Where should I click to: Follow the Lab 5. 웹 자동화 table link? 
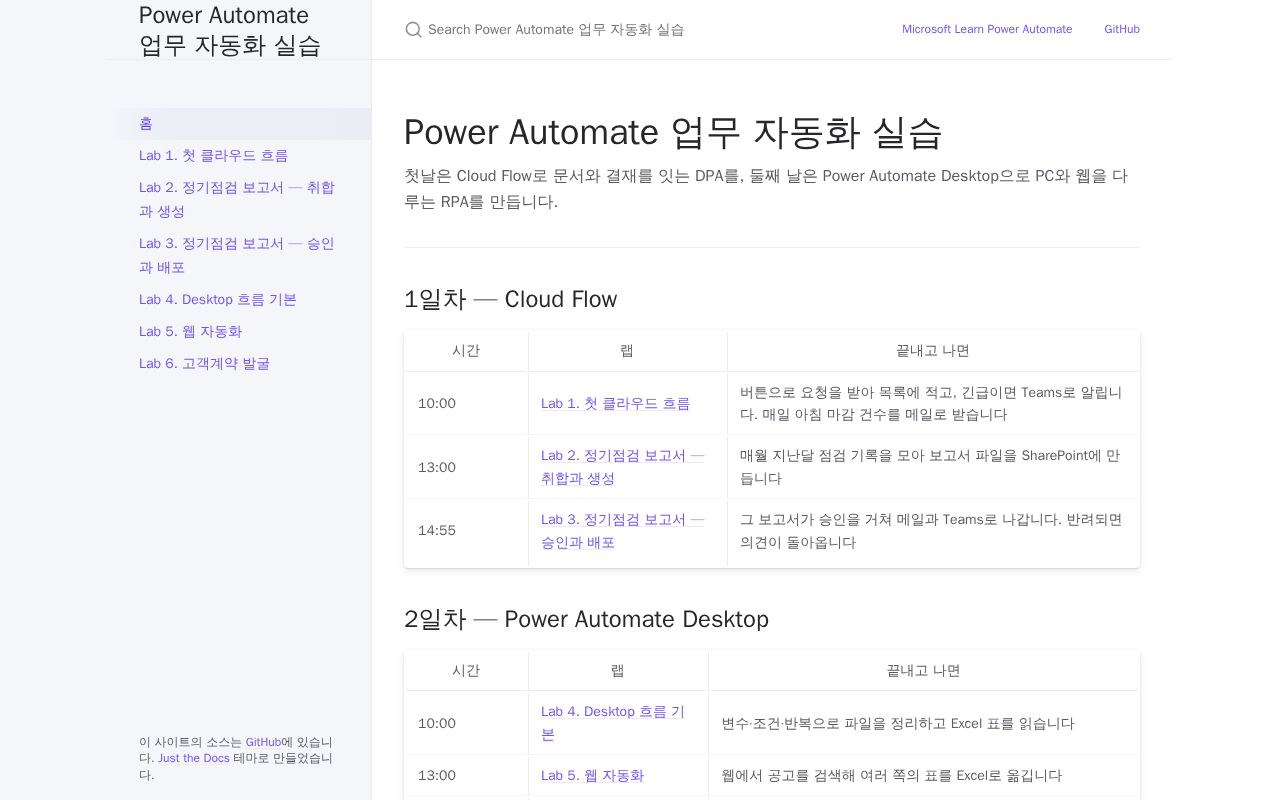tap(592, 776)
